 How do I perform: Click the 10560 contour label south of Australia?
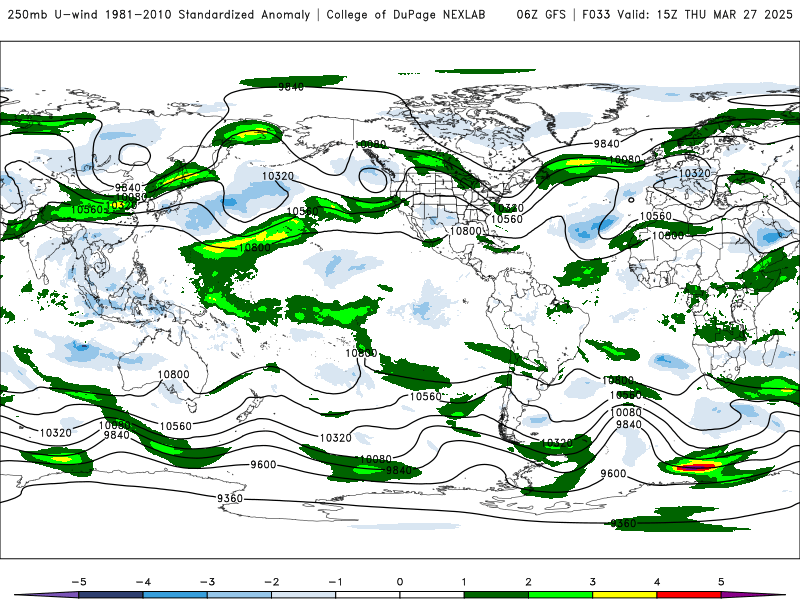coord(176,426)
